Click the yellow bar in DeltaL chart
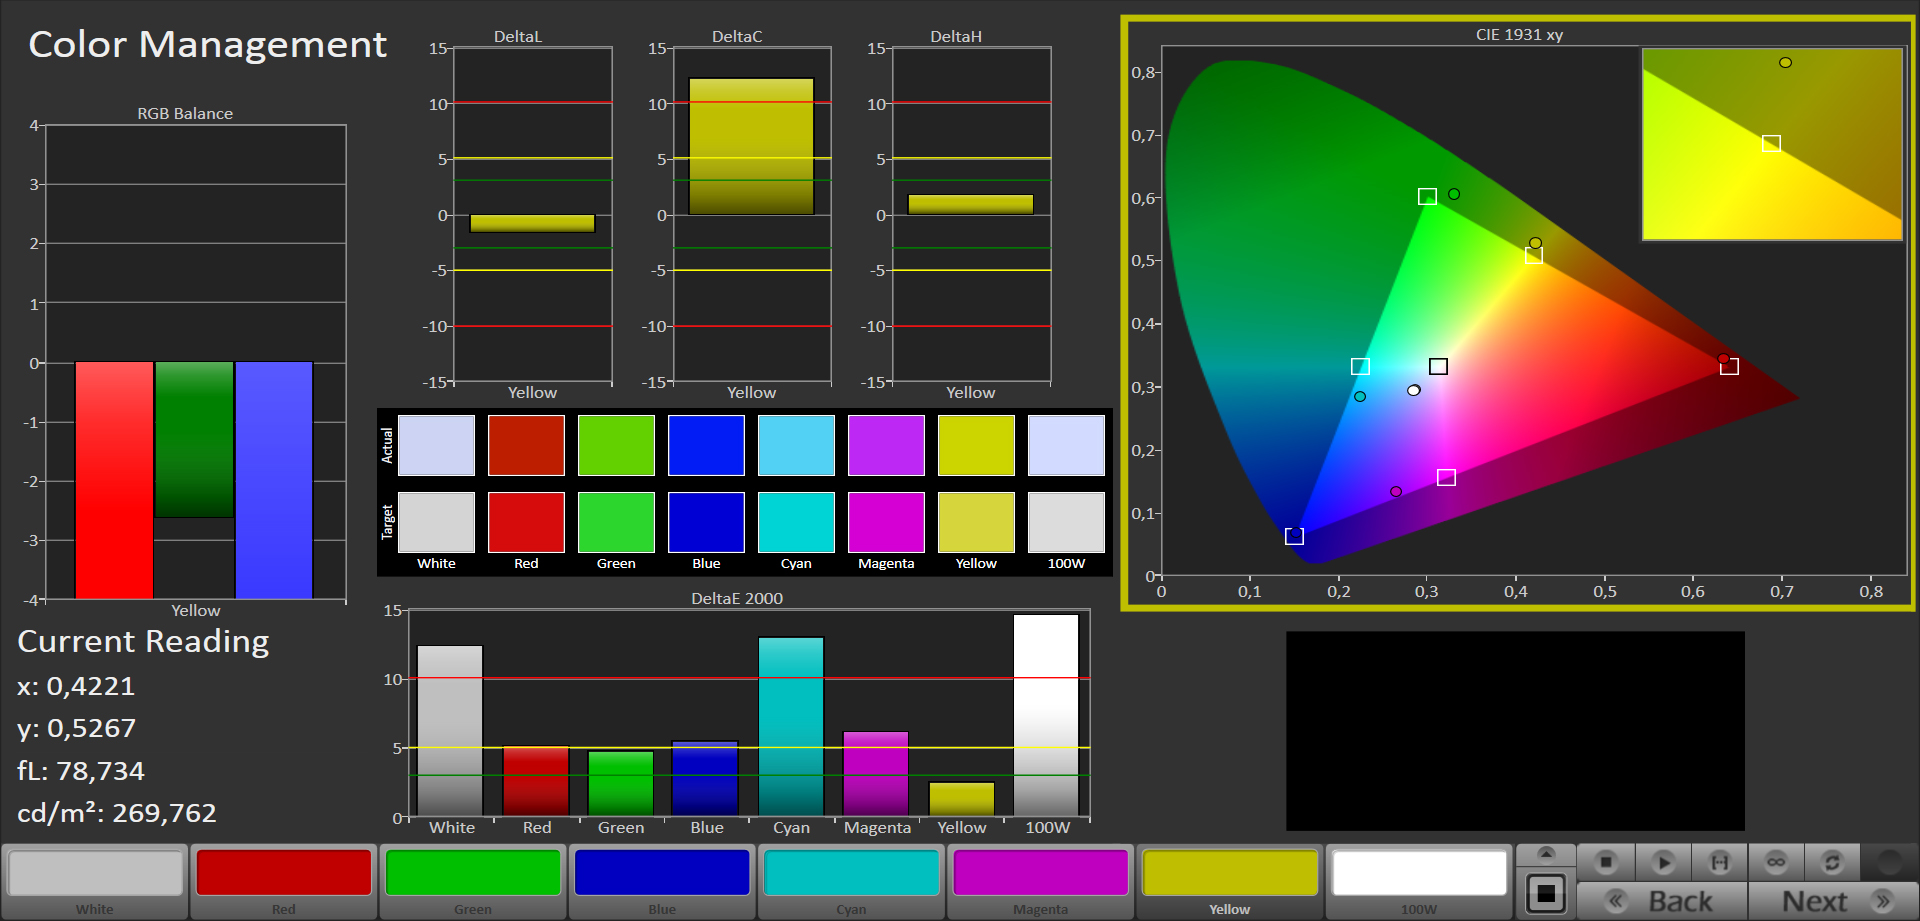Screen dimensions: 1920x921 pyautogui.click(x=532, y=224)
